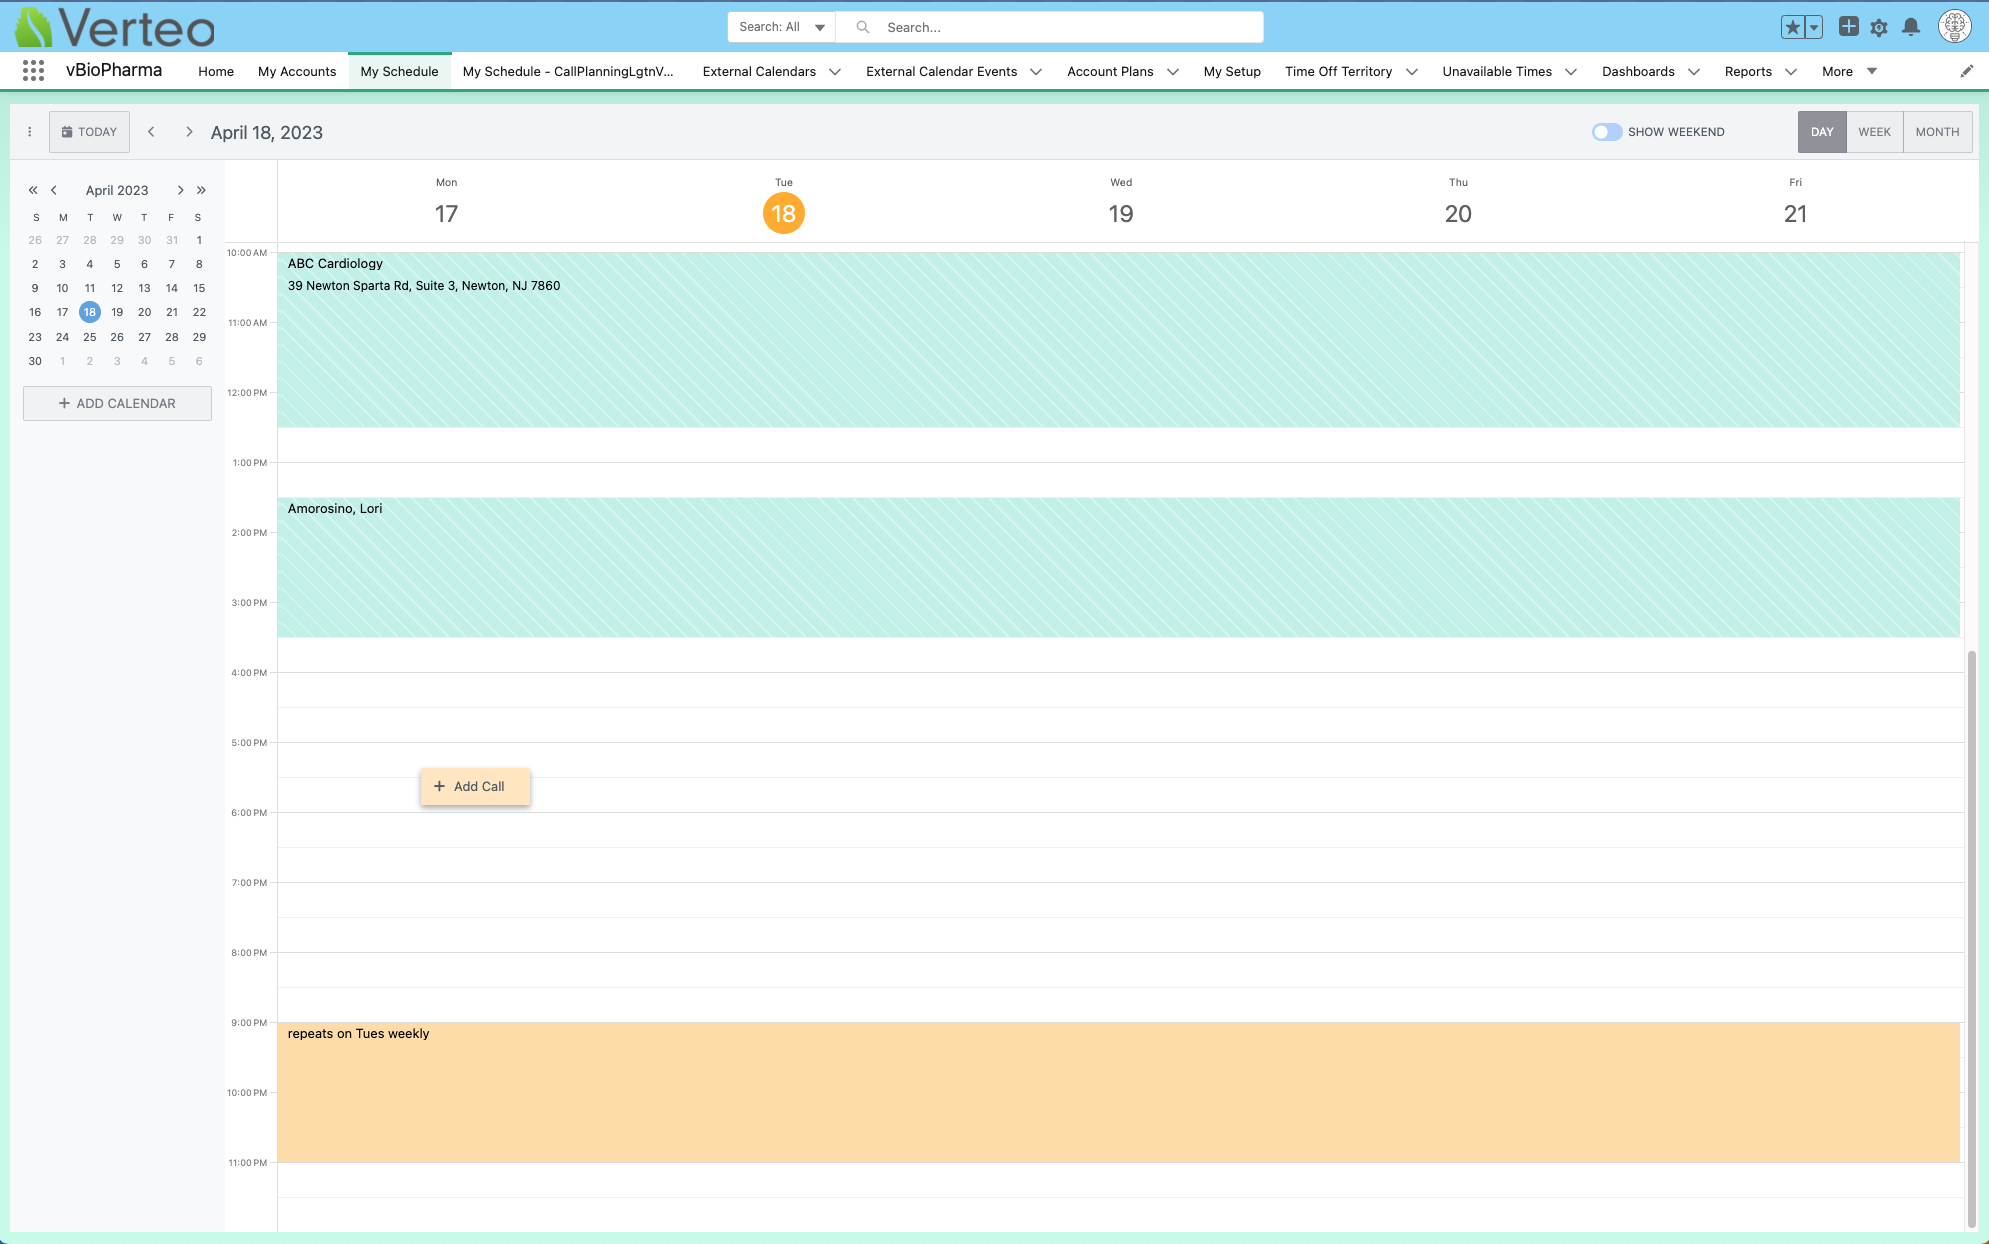
Task: Click the user profile avatar icon
Action: (1954, 27)
